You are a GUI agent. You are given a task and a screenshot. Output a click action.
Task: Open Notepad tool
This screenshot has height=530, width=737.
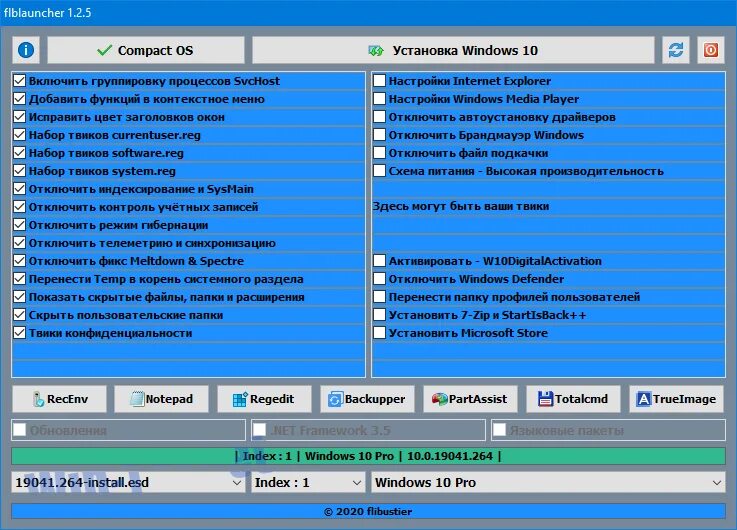[162, 399]
